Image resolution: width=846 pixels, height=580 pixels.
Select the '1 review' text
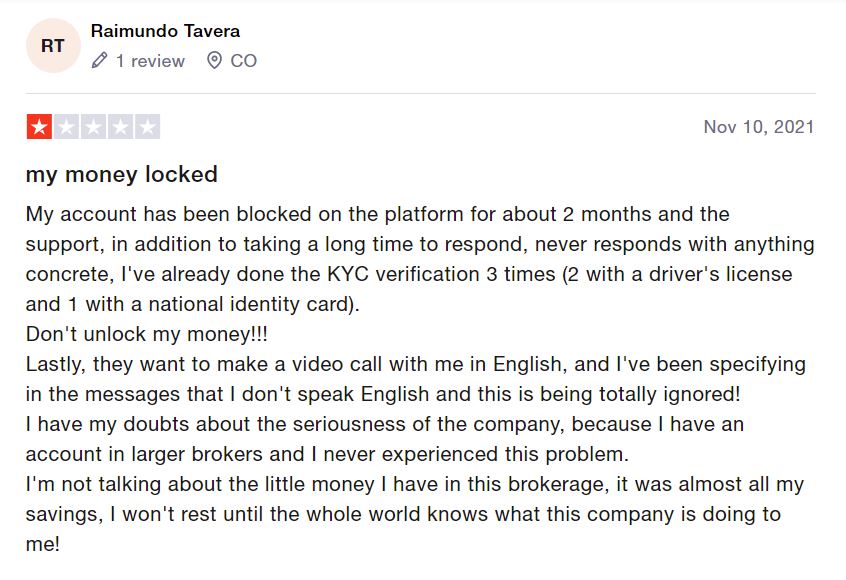click(x=150, y=61)
